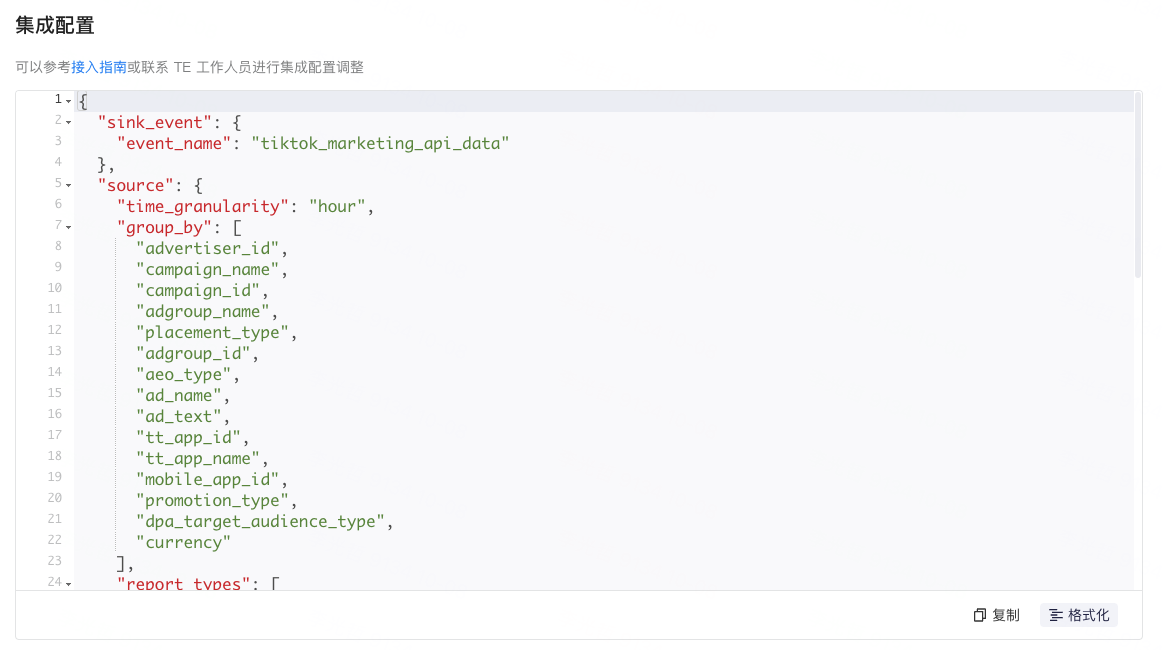The height and width of the screenshot is (650, 1163).
Task: Select the "dpa_target_audience_type" line
Action: 260,521
